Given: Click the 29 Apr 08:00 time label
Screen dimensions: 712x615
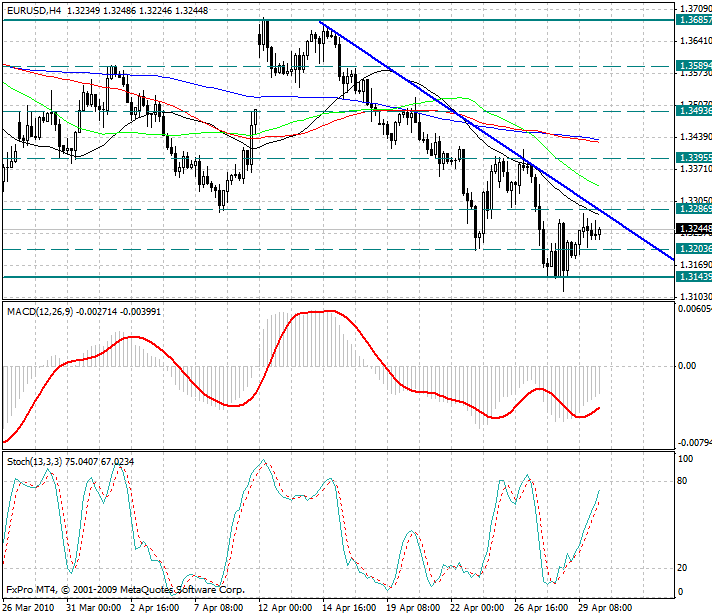Looking at the screenshot, I should (x=605, y=608).
